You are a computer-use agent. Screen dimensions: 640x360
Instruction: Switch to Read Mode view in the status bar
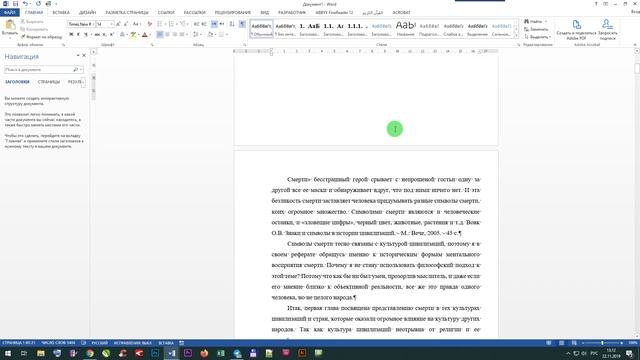pyautogui.click(x=549, y=343)
